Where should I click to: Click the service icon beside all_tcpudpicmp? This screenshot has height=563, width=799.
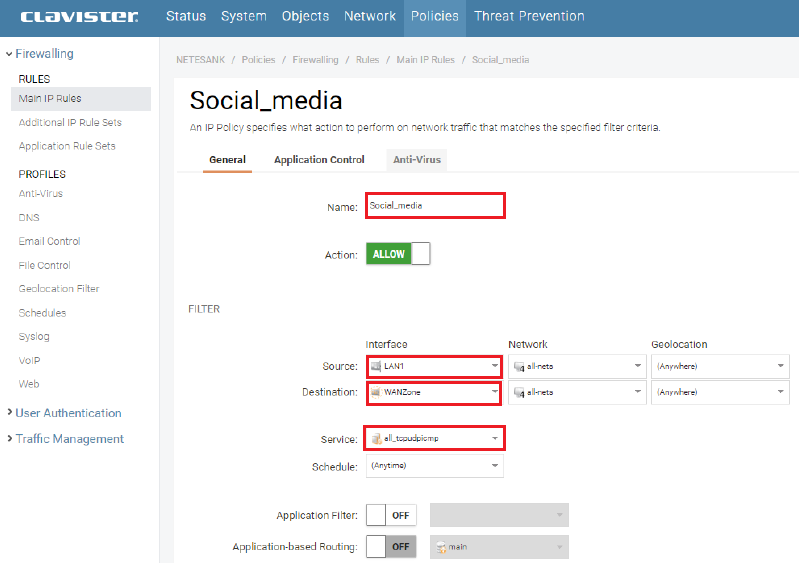376,438
